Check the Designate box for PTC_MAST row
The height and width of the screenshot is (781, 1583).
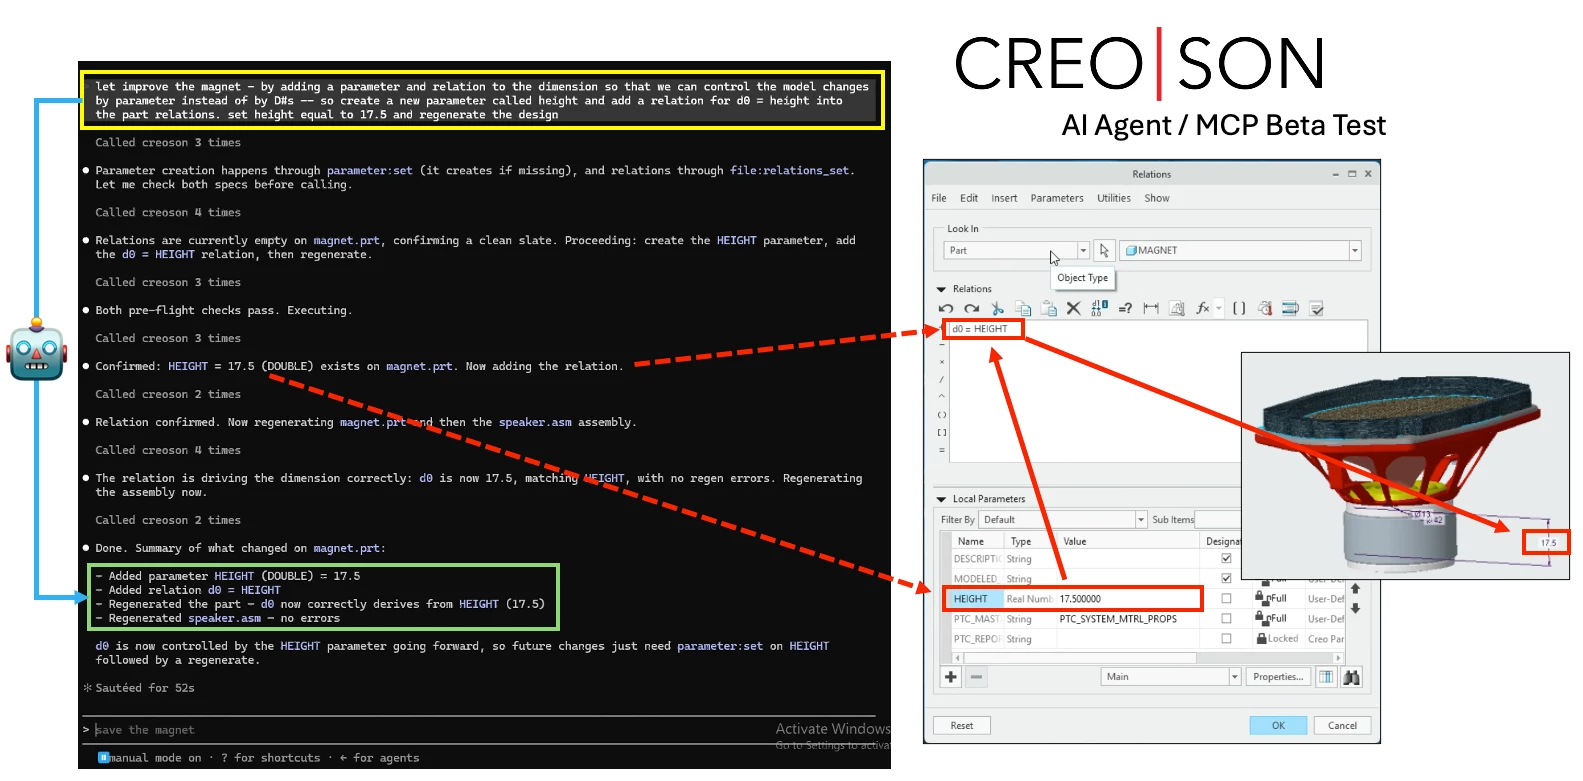pos(1226,619)
